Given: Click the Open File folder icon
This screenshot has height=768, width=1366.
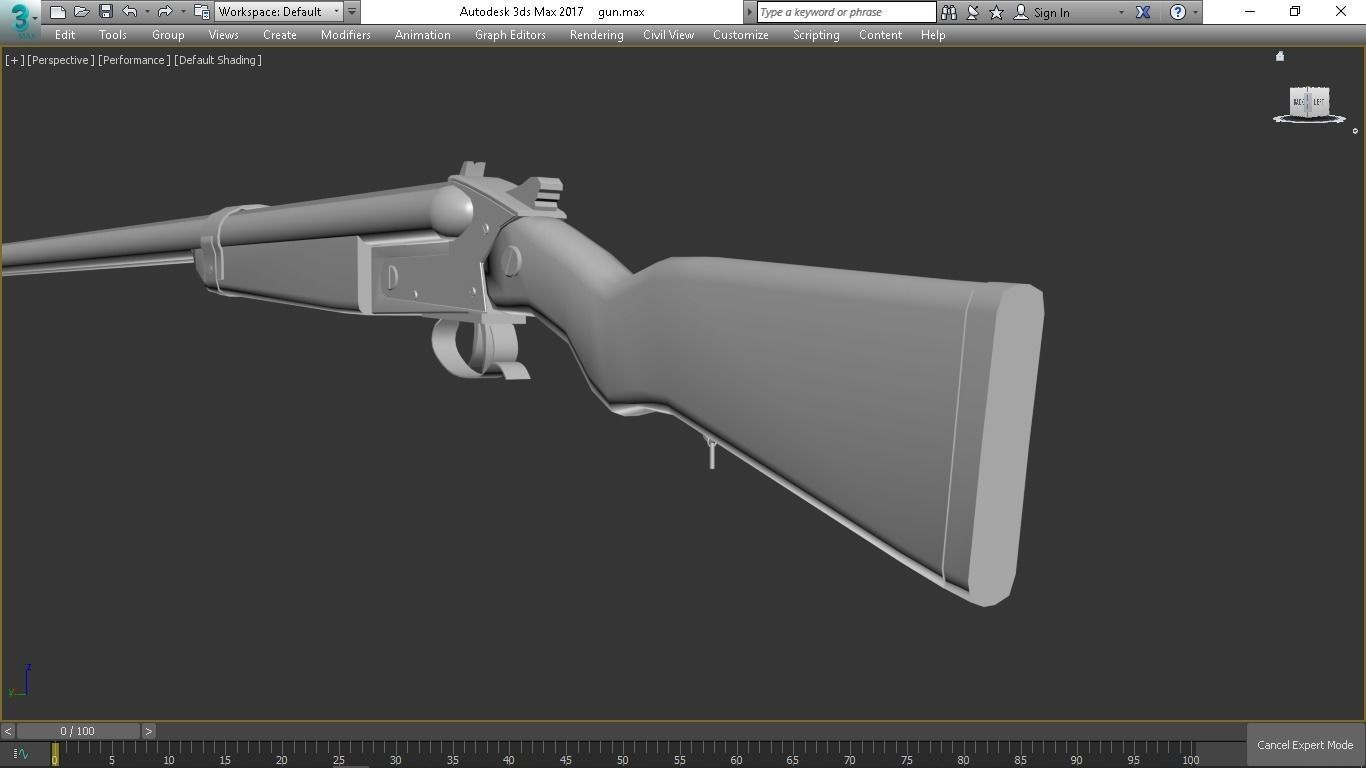Looking at the screenshot, I should point(82,12).
